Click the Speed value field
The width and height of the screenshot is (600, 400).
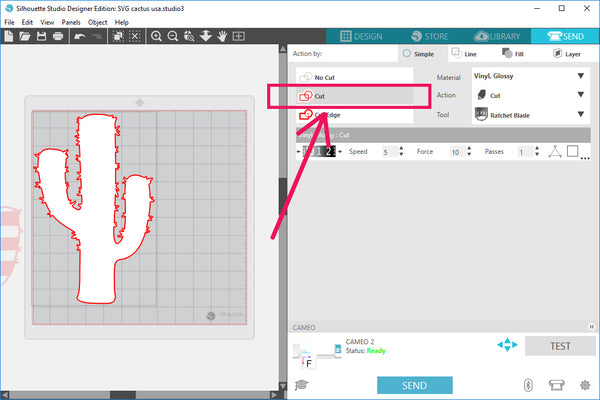389,152
